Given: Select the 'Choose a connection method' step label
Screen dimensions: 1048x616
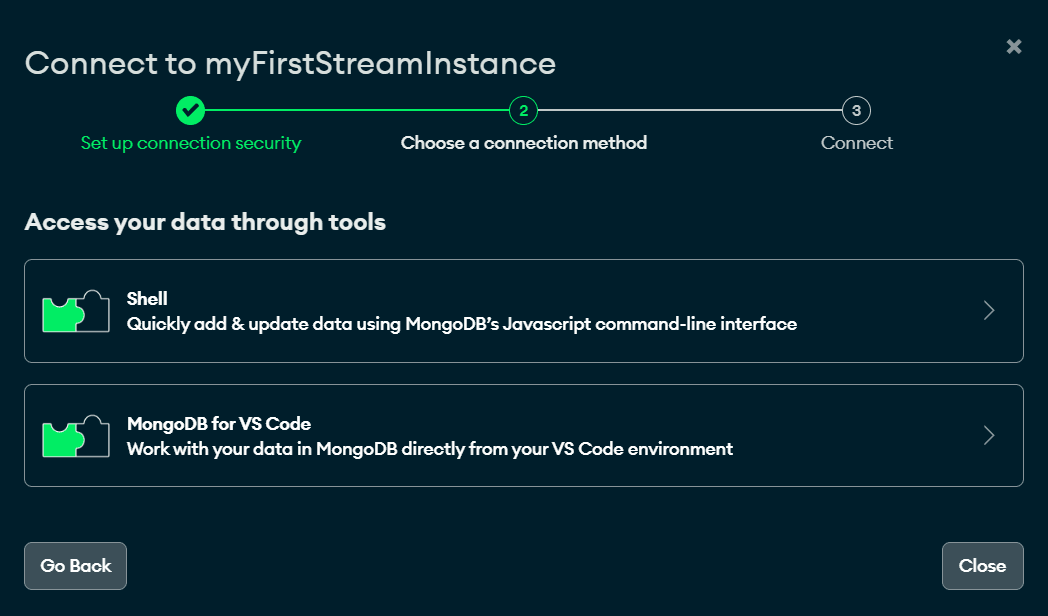Looking at the screenshot, I should tap(523, 143).
